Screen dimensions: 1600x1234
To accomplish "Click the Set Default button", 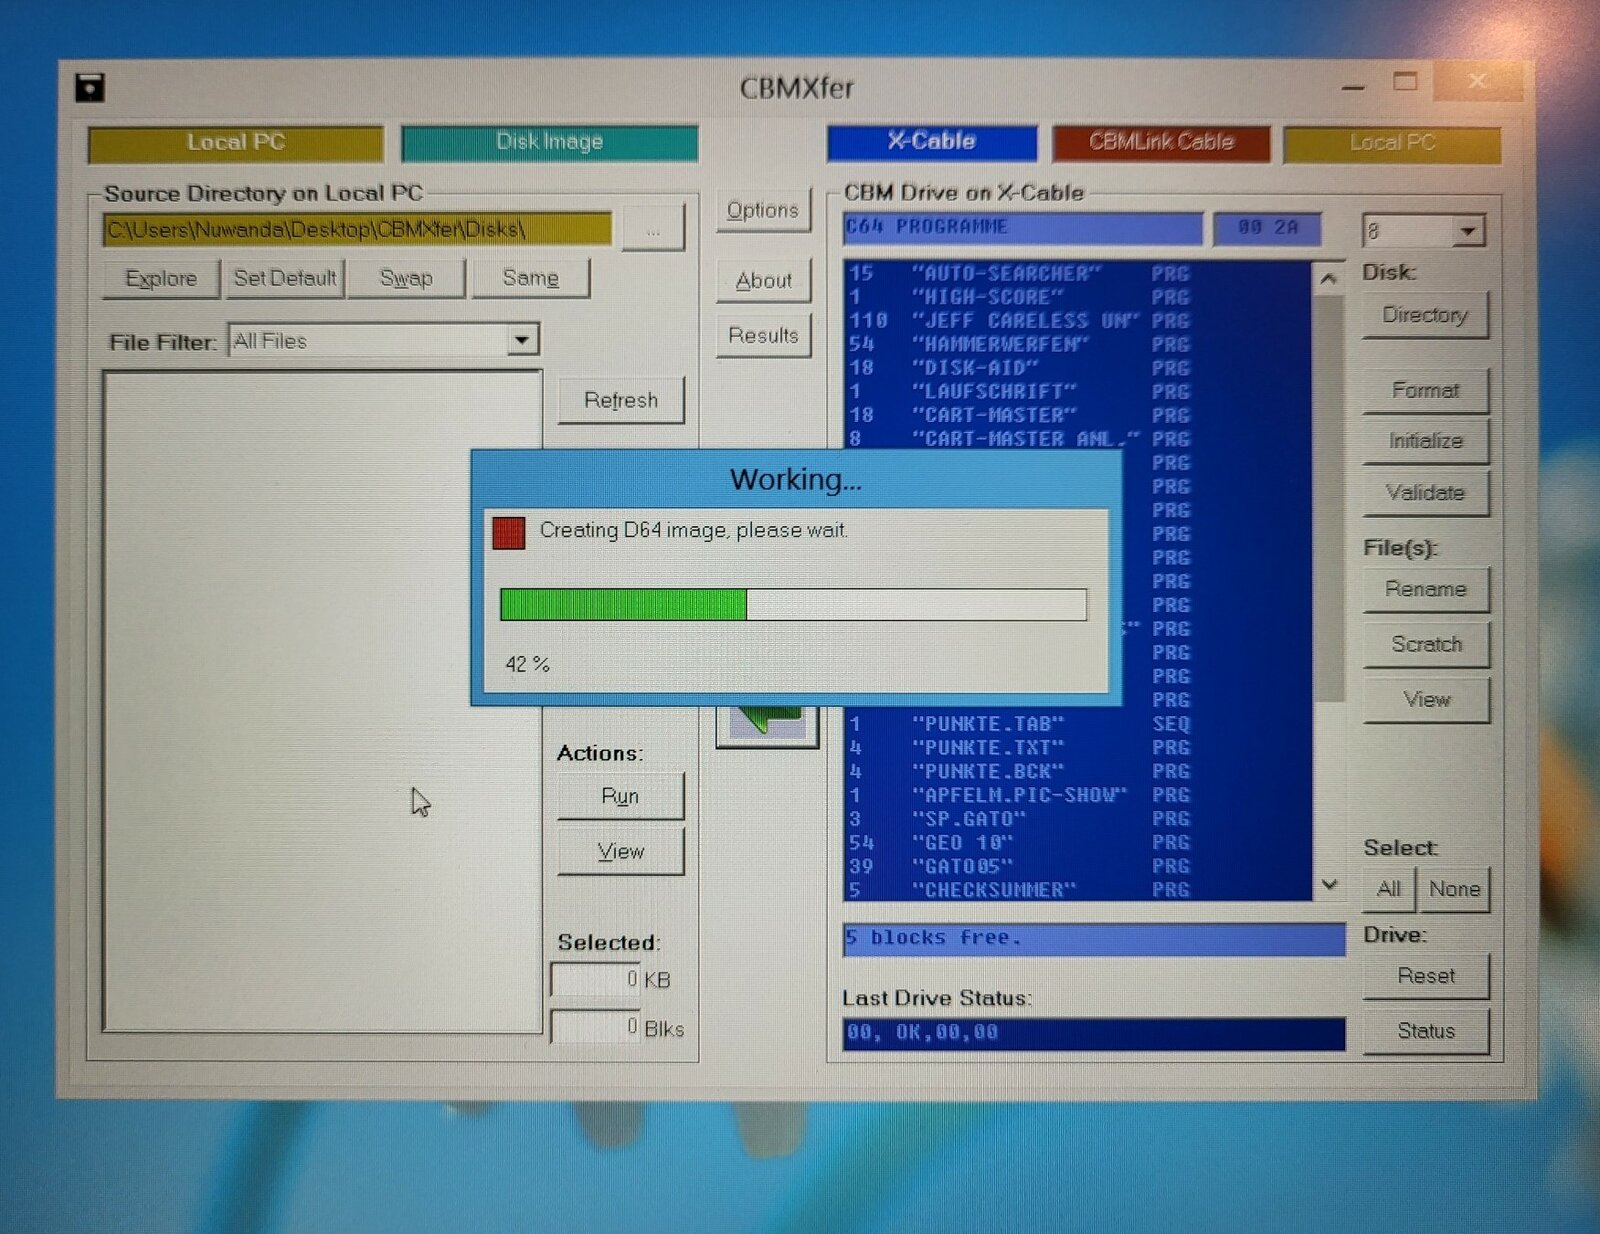I will 285,278.
